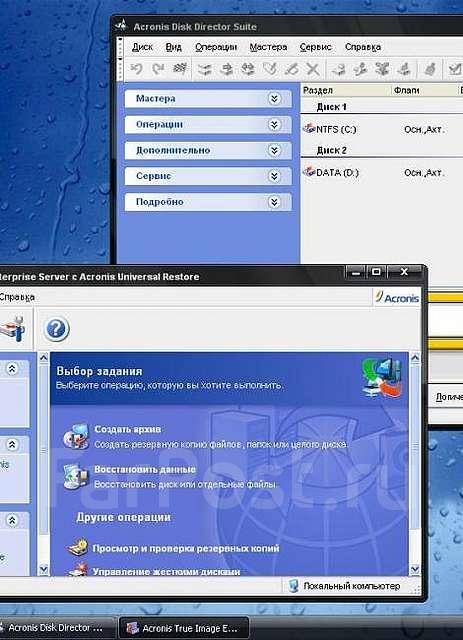Switch to Acronis True Image taskbar button
The image size is (463, 640).
(x=184, y=627)
